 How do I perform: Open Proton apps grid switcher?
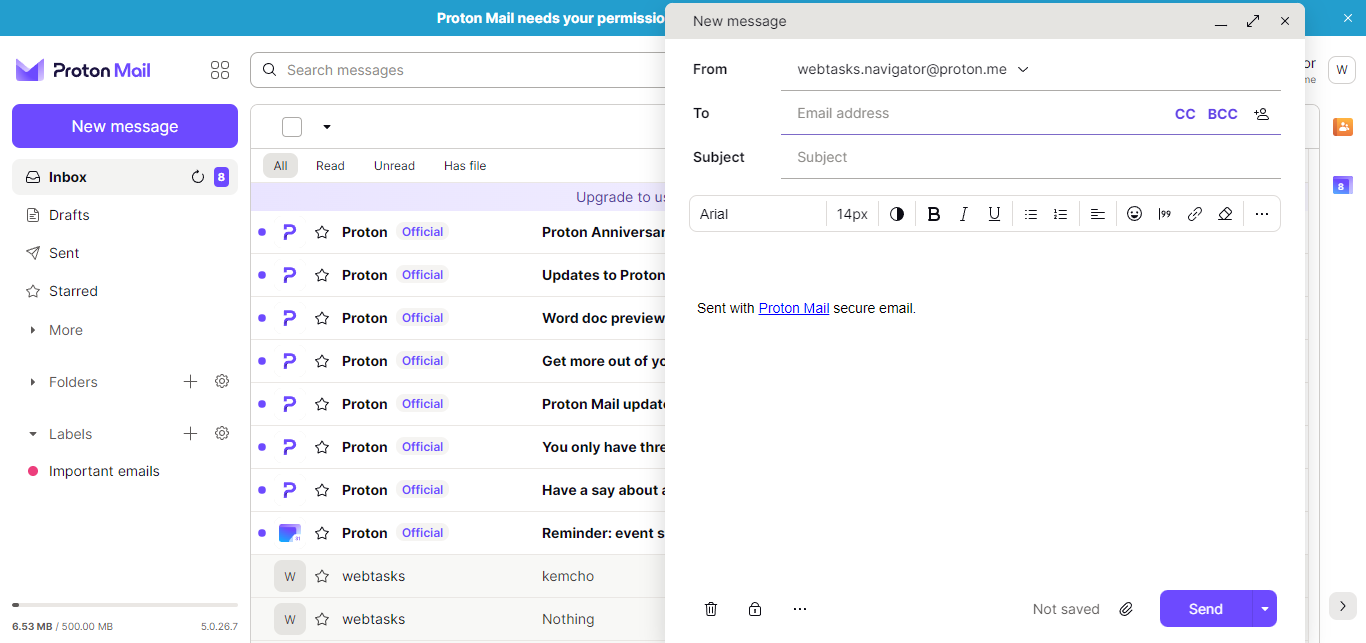pos(220,70)
